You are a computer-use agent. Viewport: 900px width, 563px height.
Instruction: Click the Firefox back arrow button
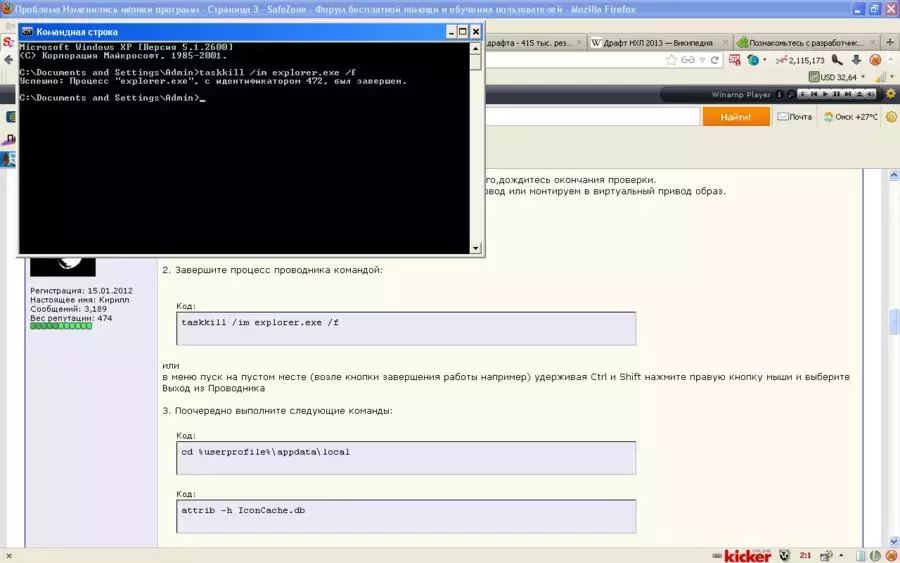8,60
